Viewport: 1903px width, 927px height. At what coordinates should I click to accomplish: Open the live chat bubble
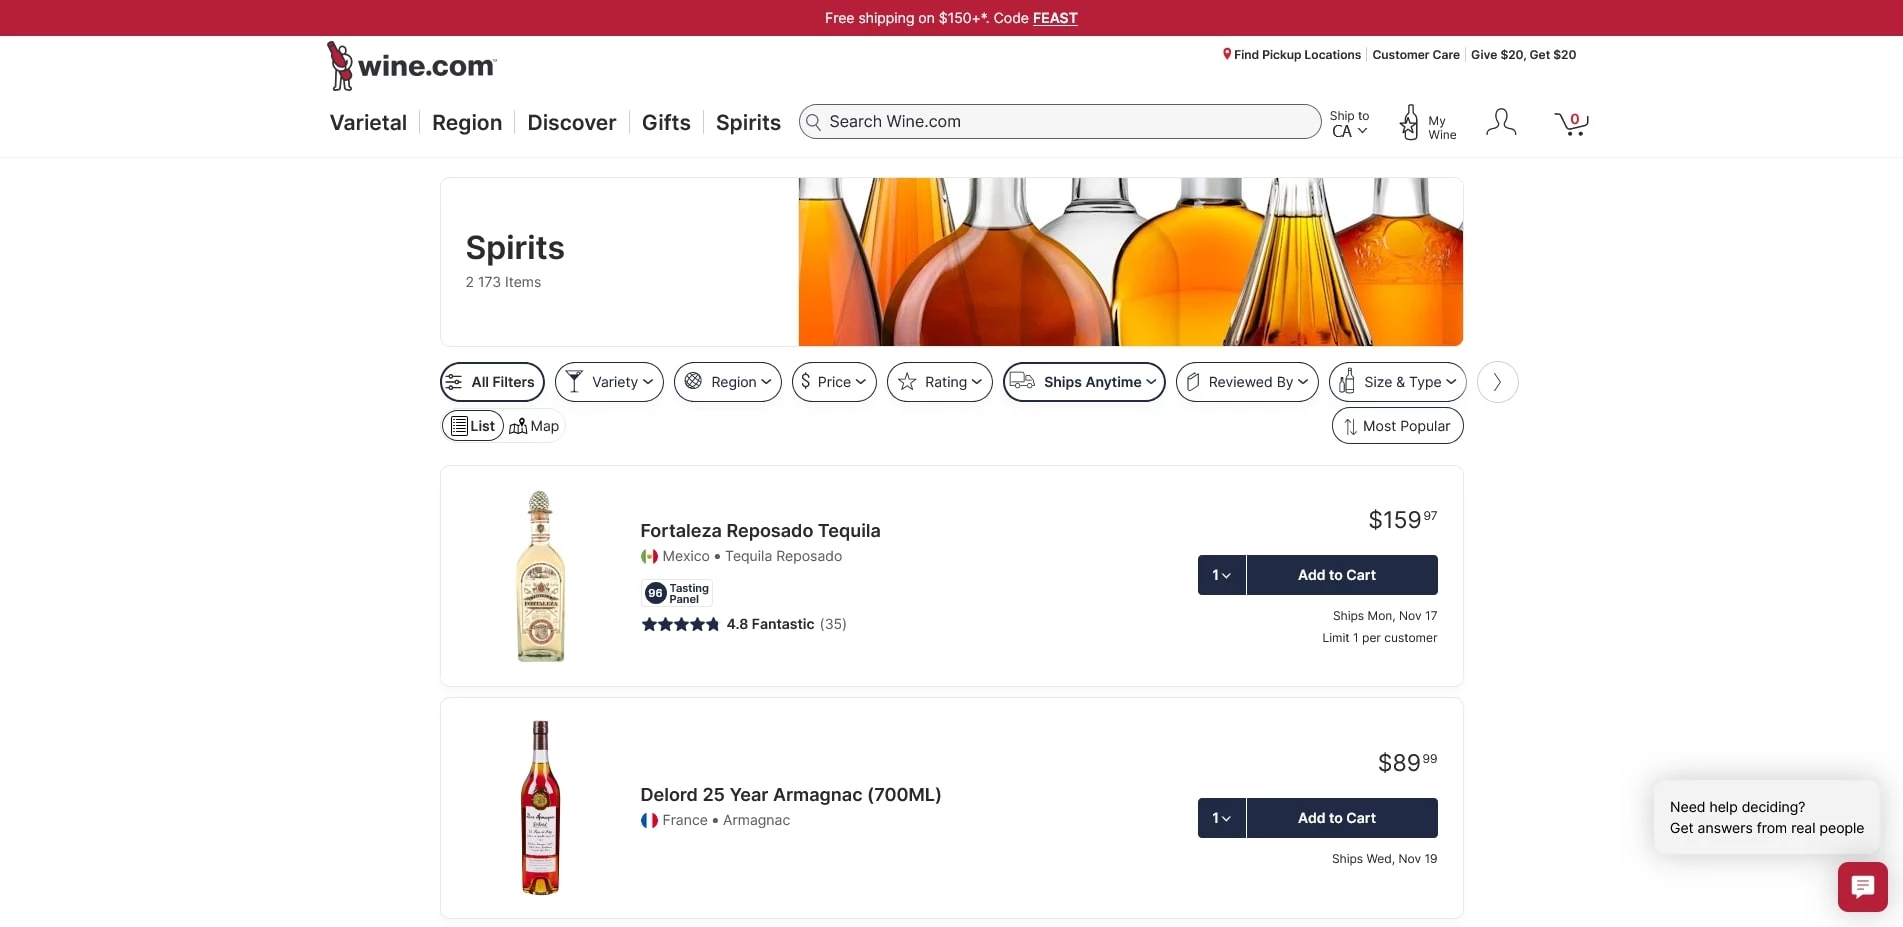[x=1861, y=886]
